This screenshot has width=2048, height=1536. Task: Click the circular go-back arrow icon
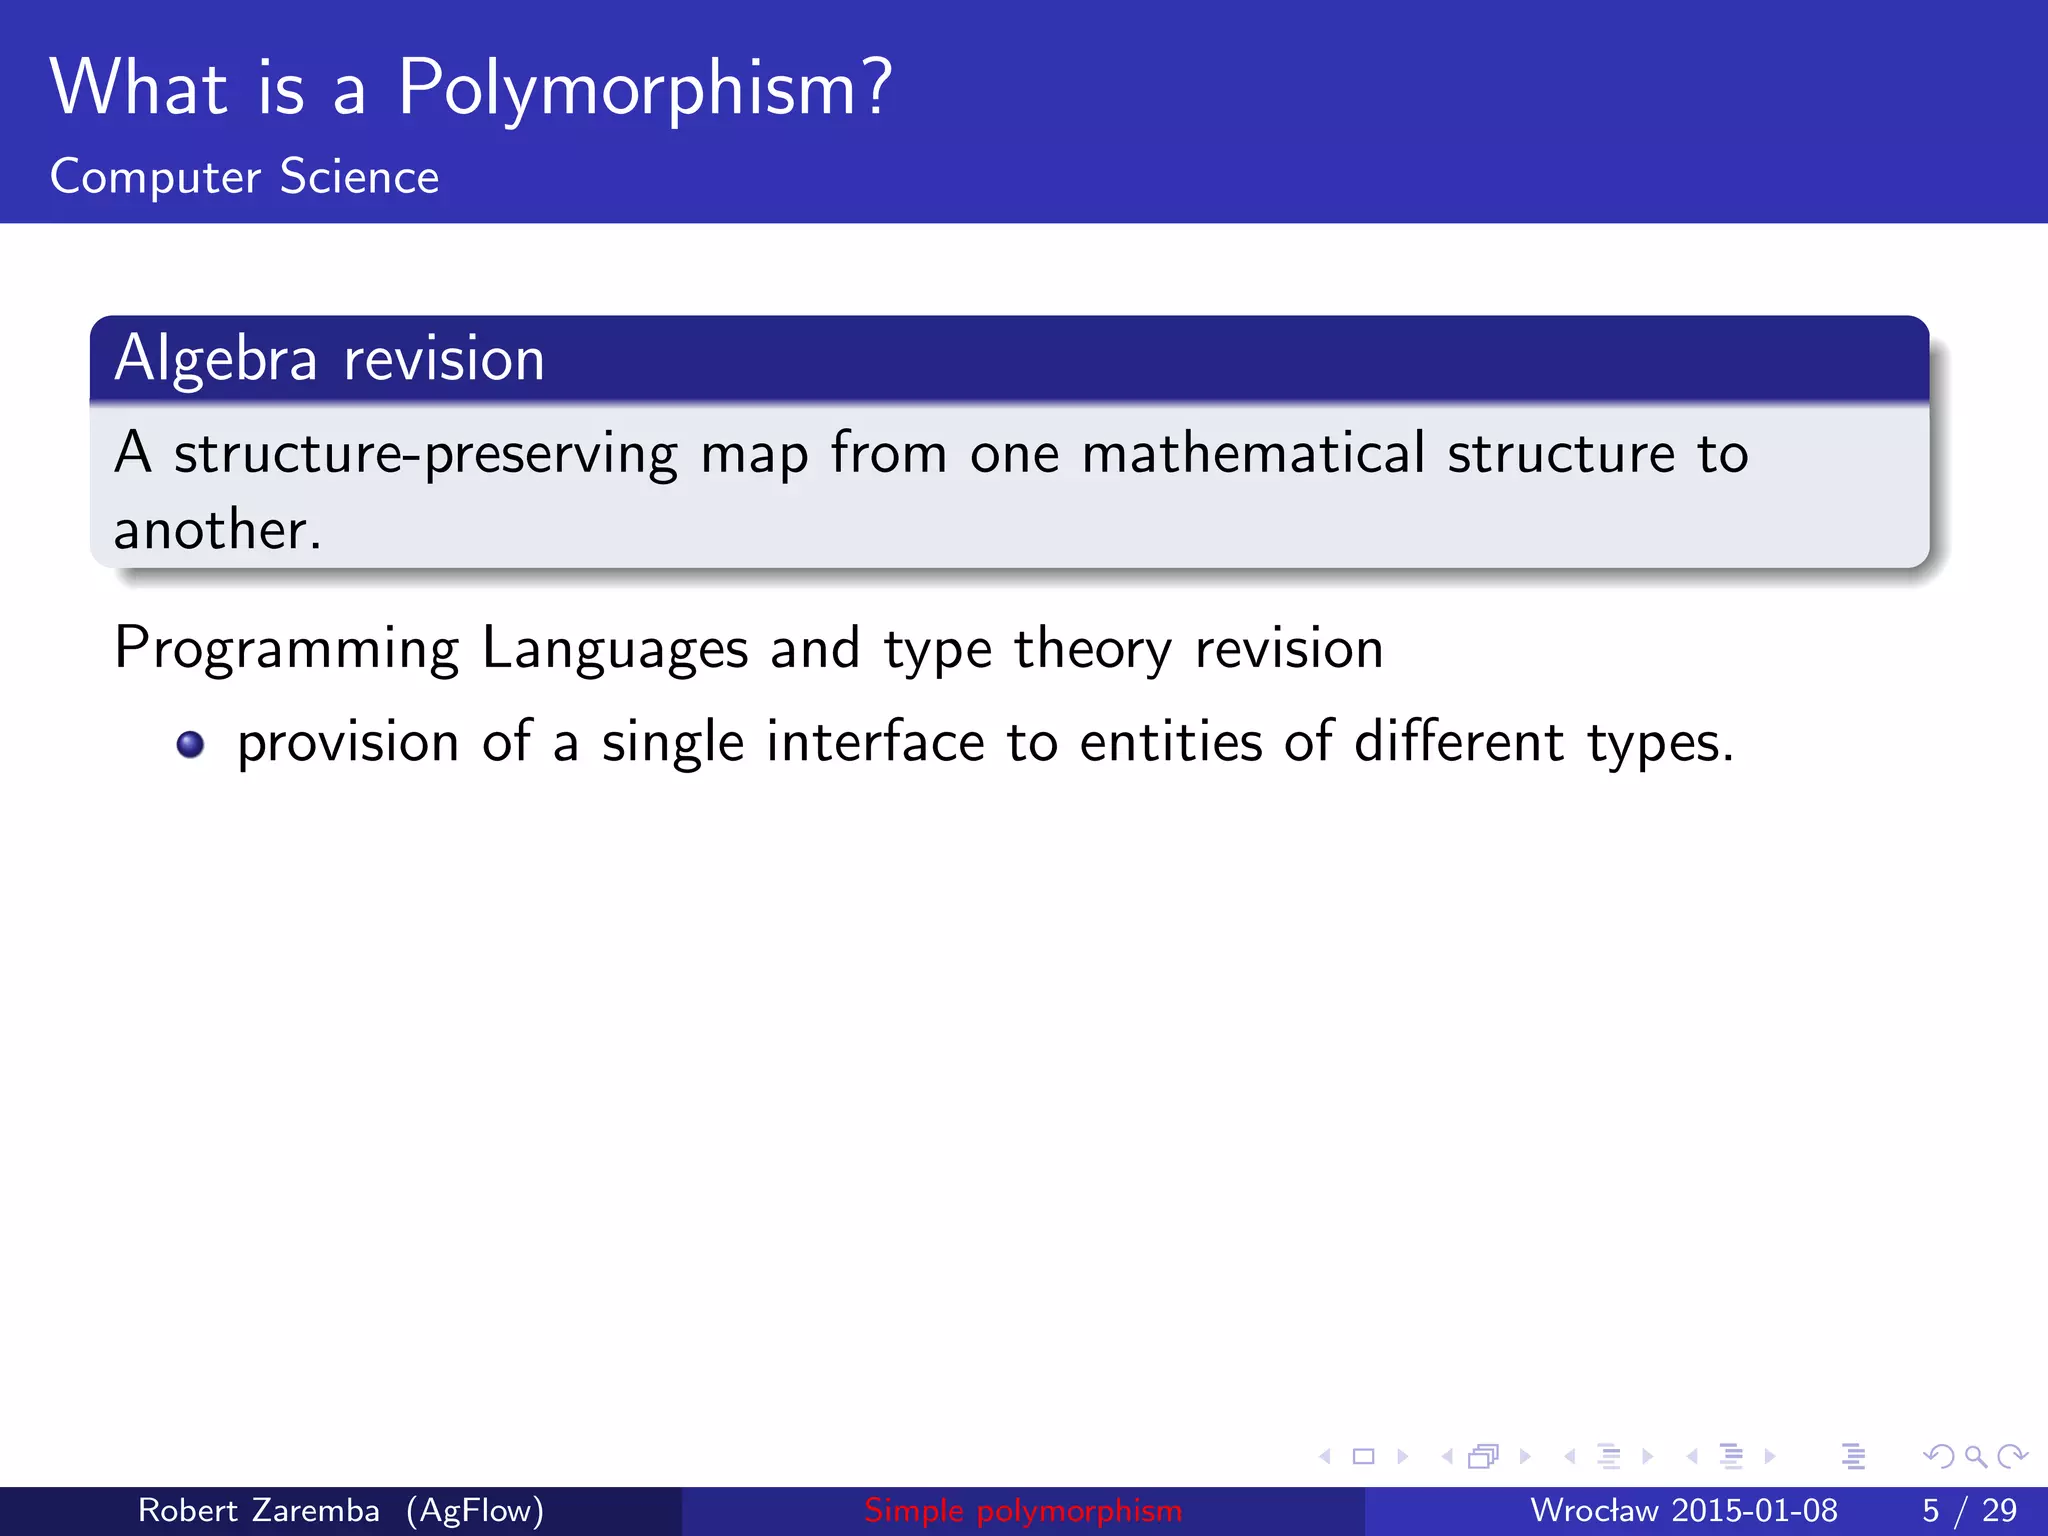tap(1939, 1457)
